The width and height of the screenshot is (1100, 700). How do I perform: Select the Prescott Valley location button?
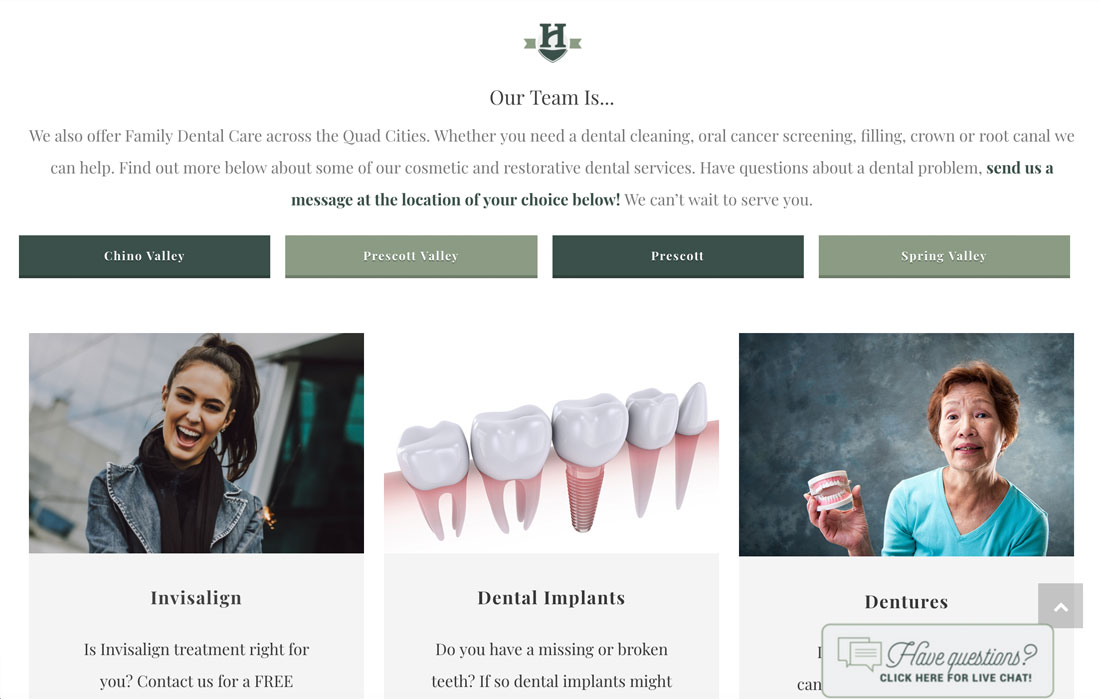click(411, 256)
